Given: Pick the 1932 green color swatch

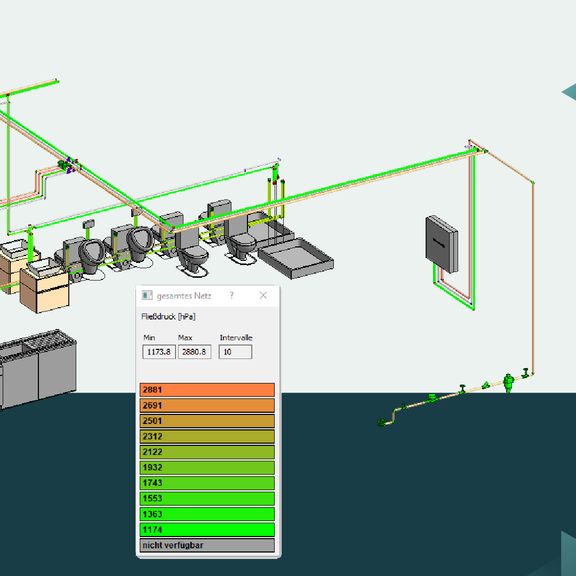Looking at the screenshot, I should point(207,467).
